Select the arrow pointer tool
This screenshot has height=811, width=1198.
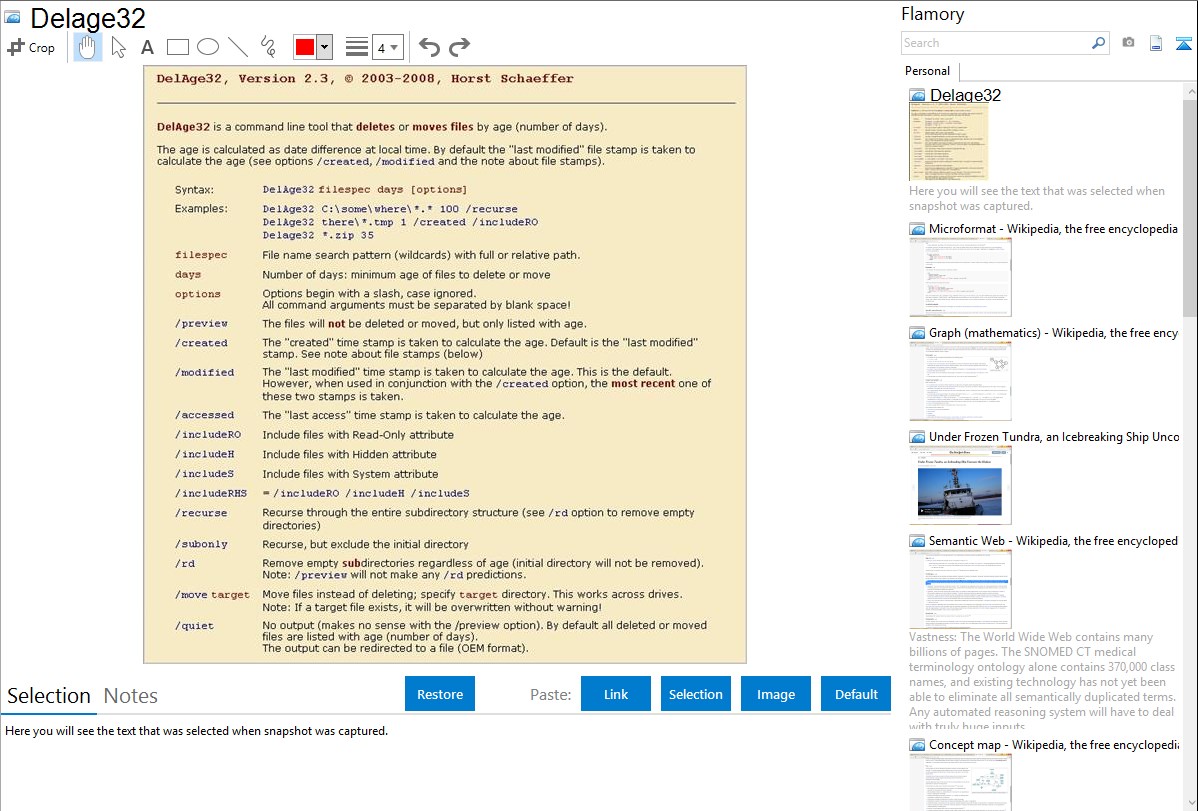coord(118,47)
